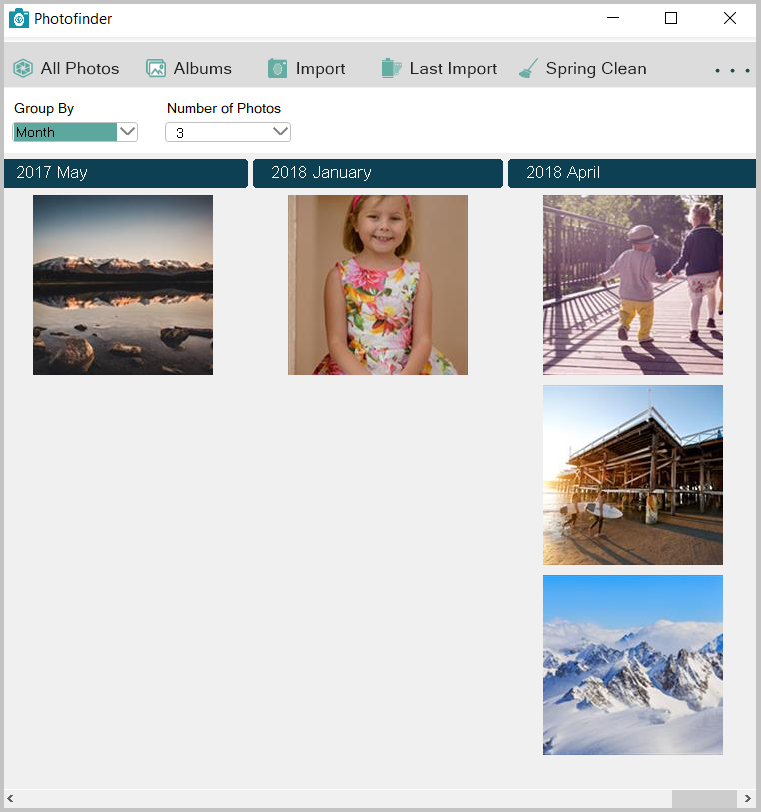761x812 pixels.
Task: Open Spring Clean
Action: (582, 68)
